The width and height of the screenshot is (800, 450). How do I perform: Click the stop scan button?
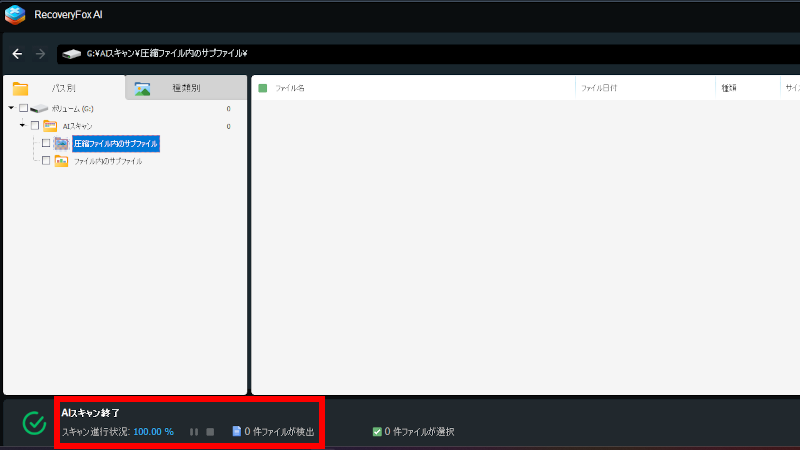pos(210,432)
